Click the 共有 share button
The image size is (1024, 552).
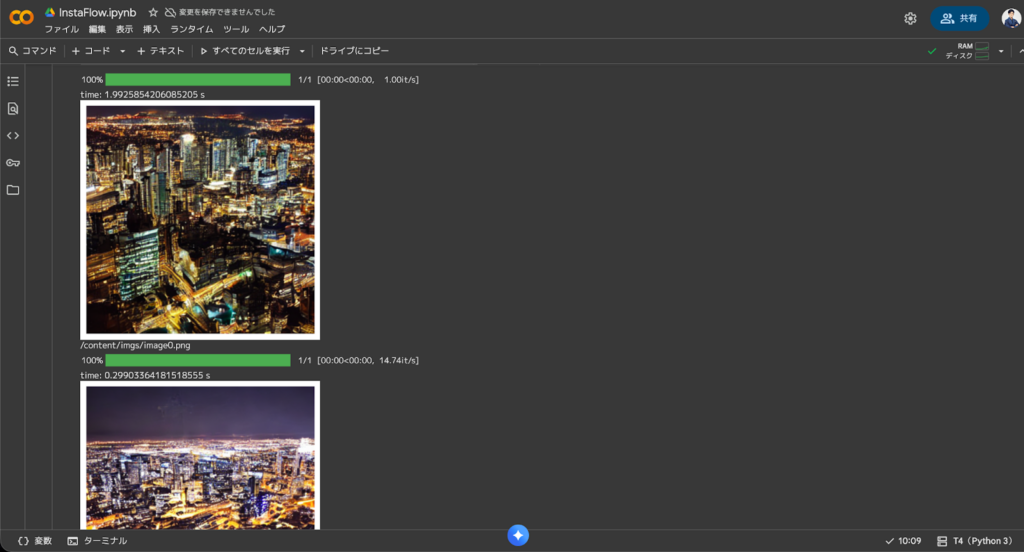point(959,18)
